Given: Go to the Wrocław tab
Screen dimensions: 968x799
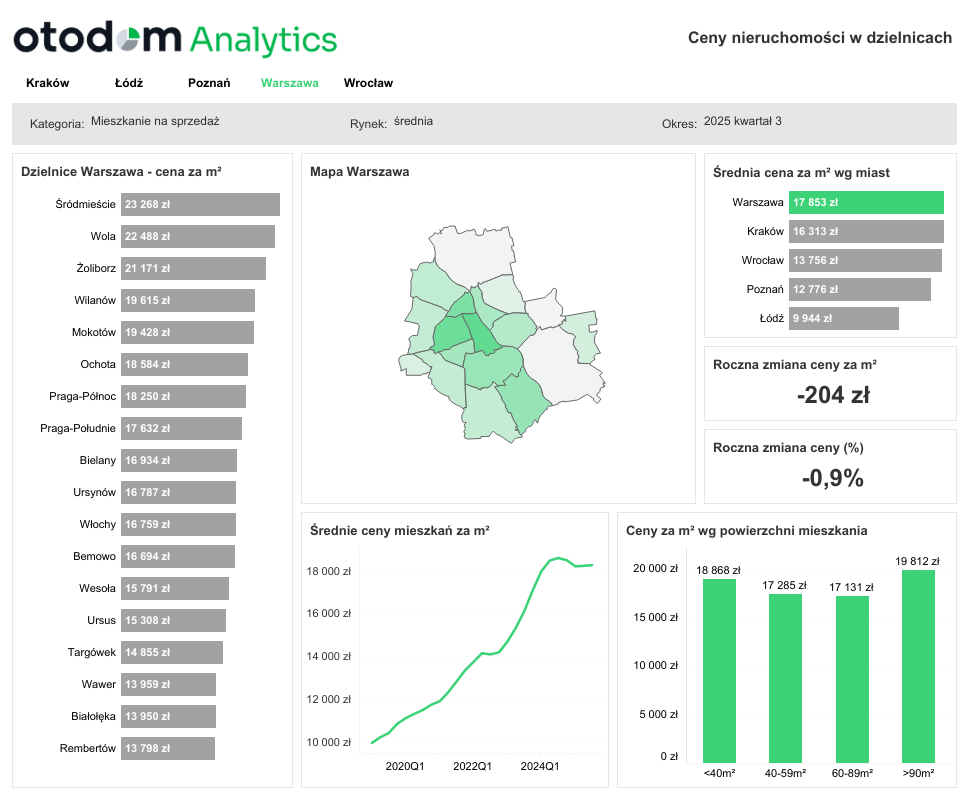Looking at the screenshot, I should pos(368,83).
